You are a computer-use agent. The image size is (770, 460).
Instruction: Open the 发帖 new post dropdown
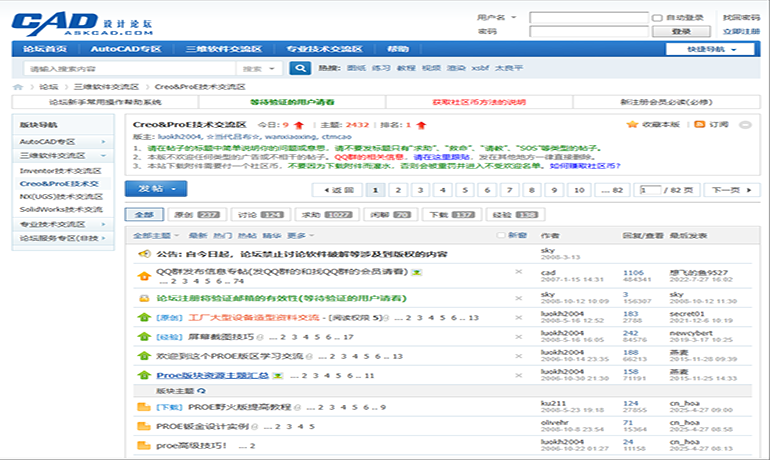(155, 188)
